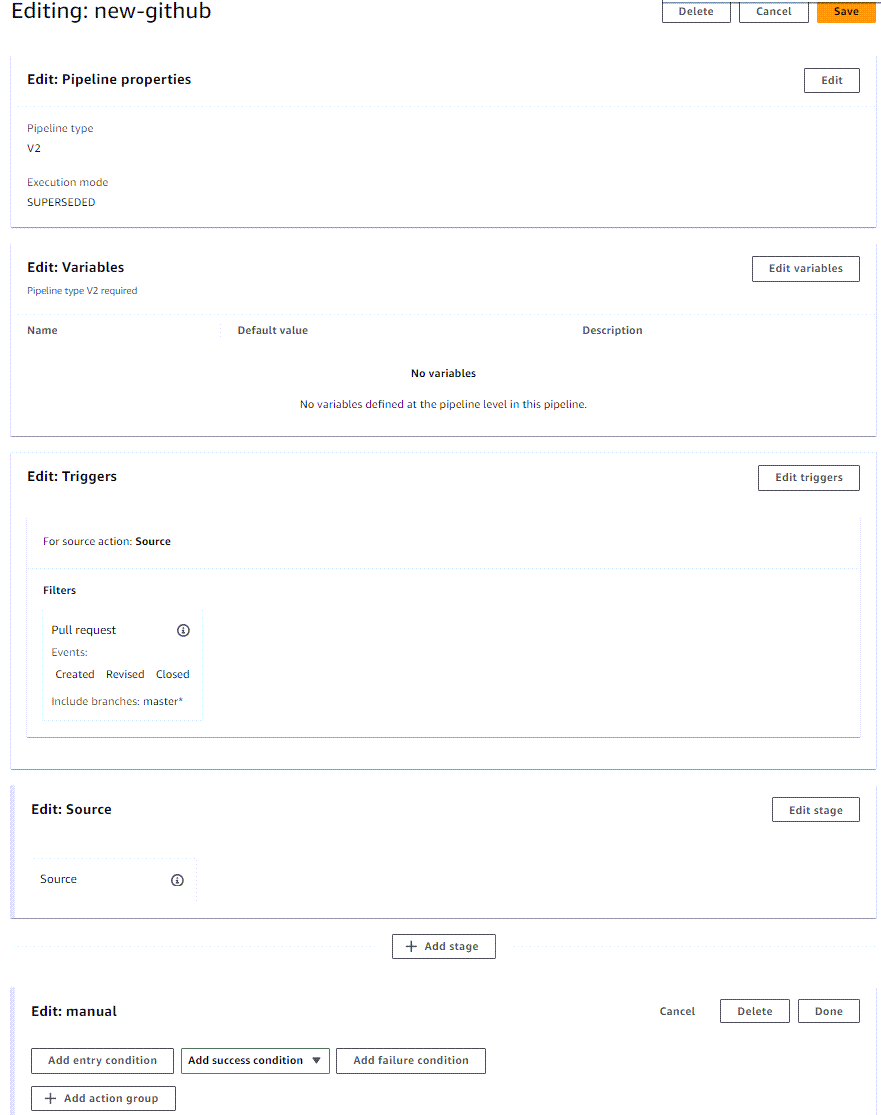881x1115 pixels.
Task: Cancel editing the manual stage
Action: pos(677,1011)
